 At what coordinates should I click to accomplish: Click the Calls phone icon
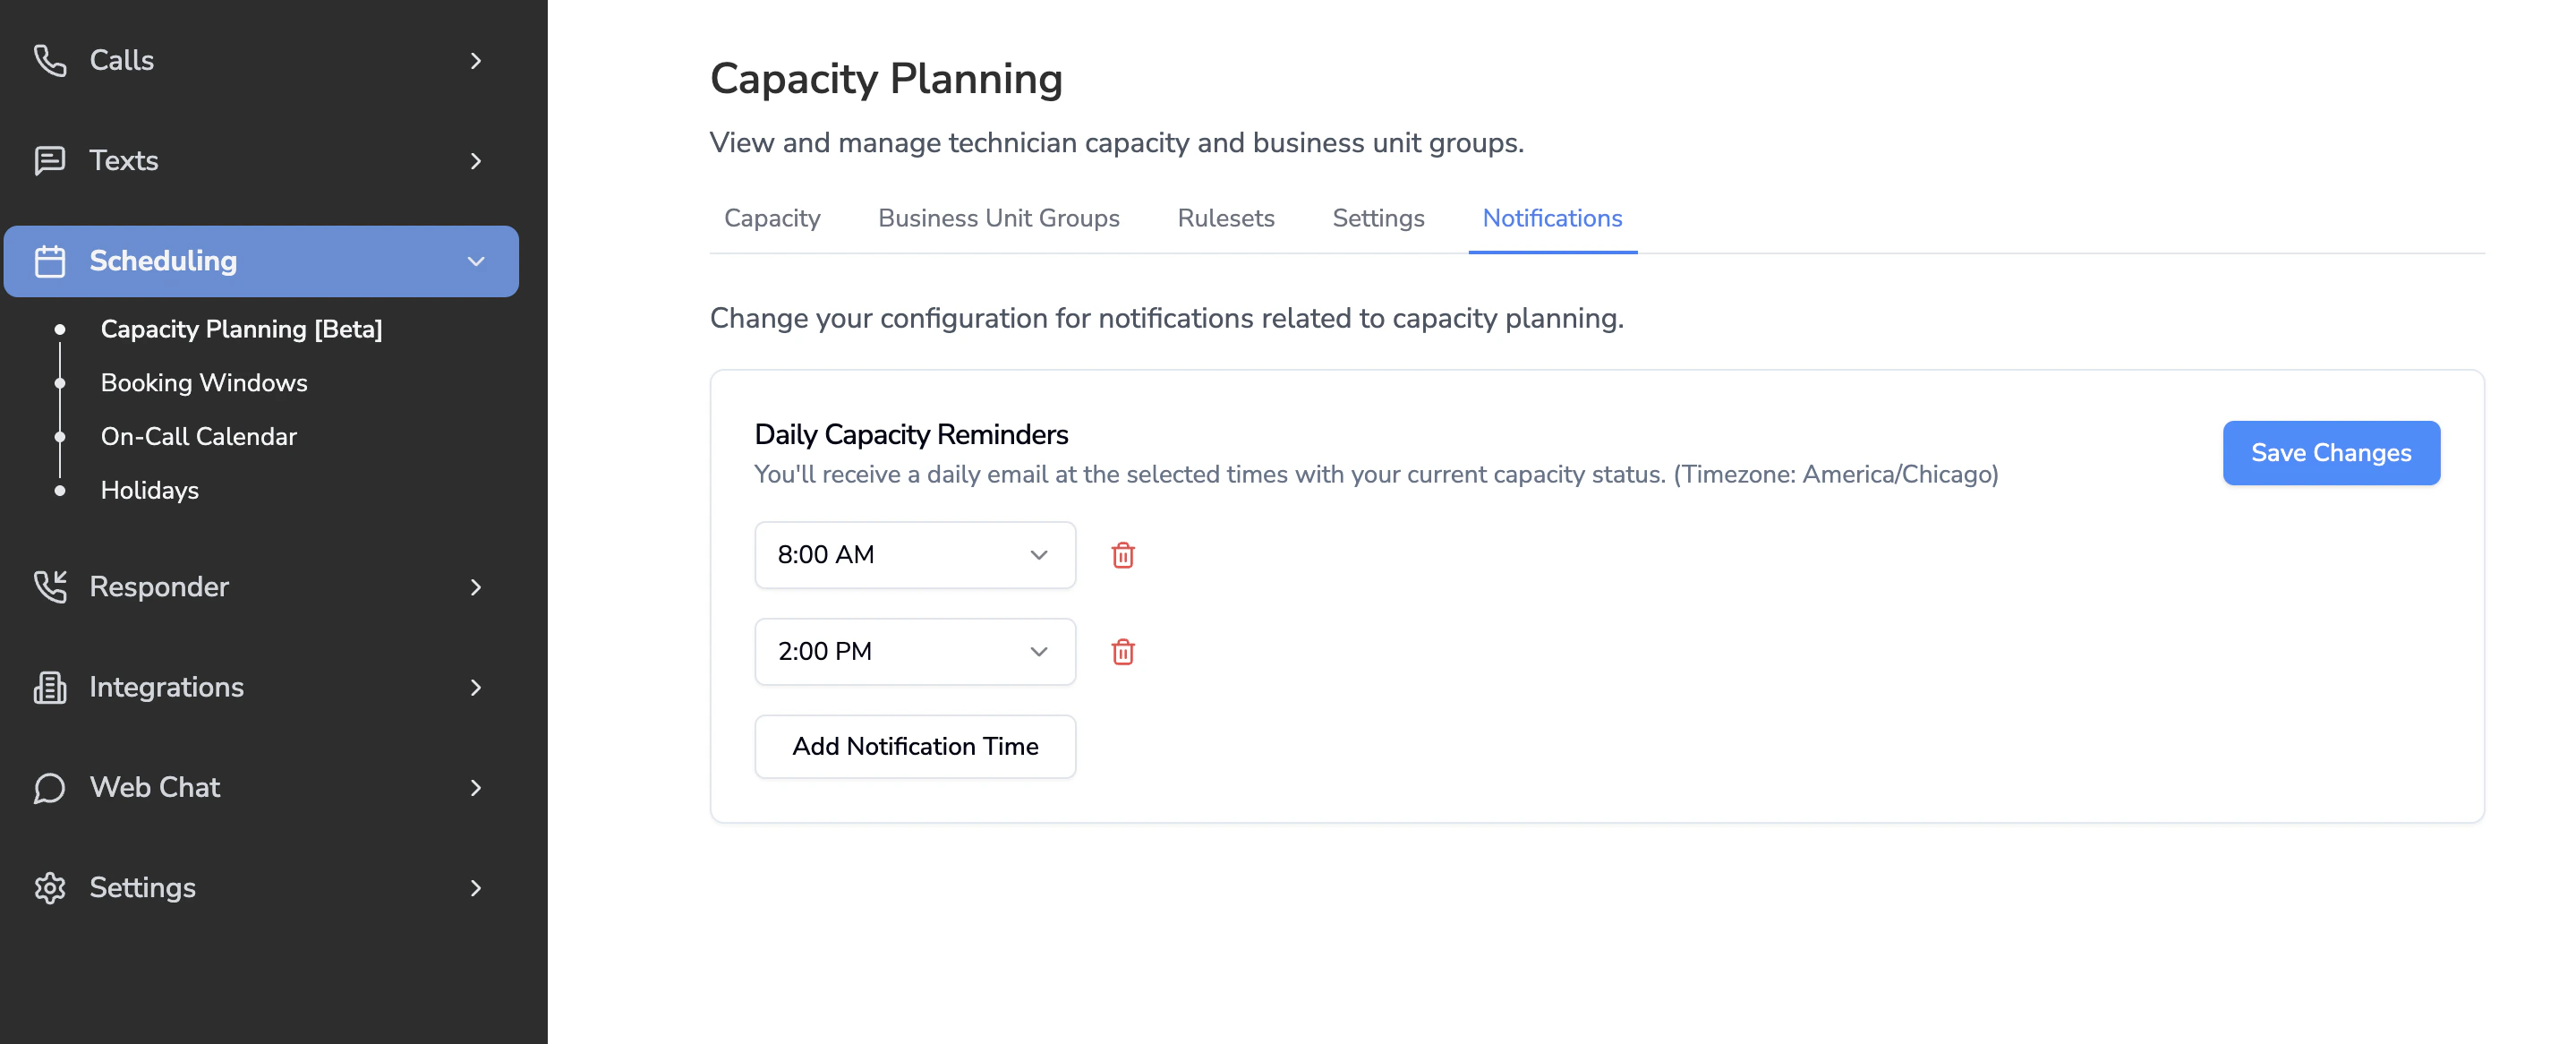coord(49,60)
